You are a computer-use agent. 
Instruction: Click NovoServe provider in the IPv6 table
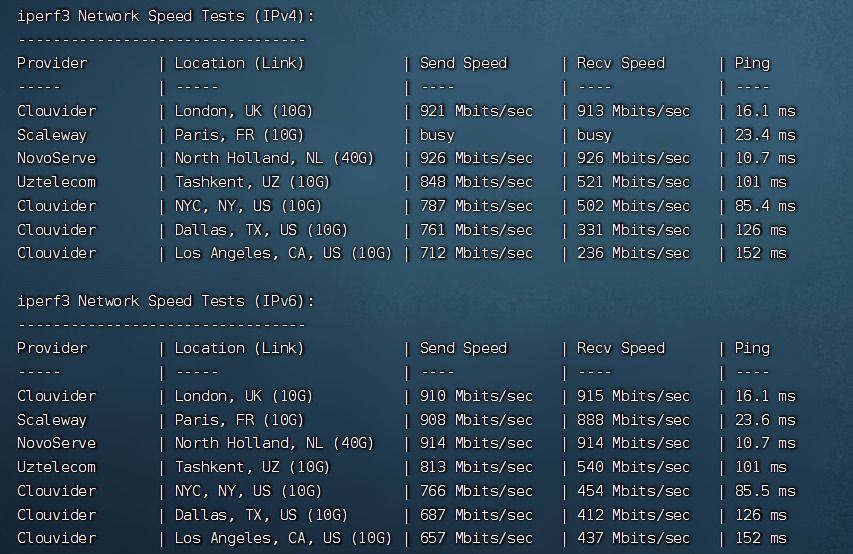click(x=56, y=444)
